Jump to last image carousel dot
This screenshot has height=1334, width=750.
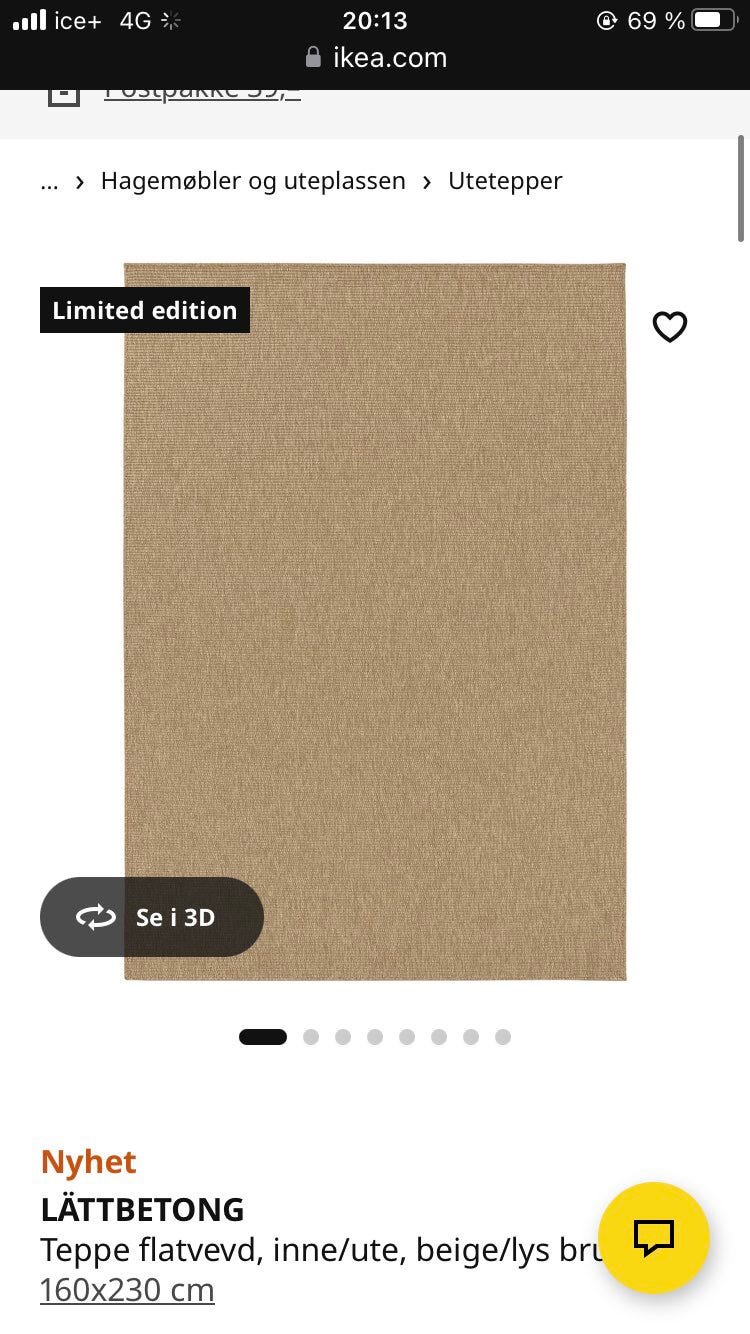[x=503, y=1037]
